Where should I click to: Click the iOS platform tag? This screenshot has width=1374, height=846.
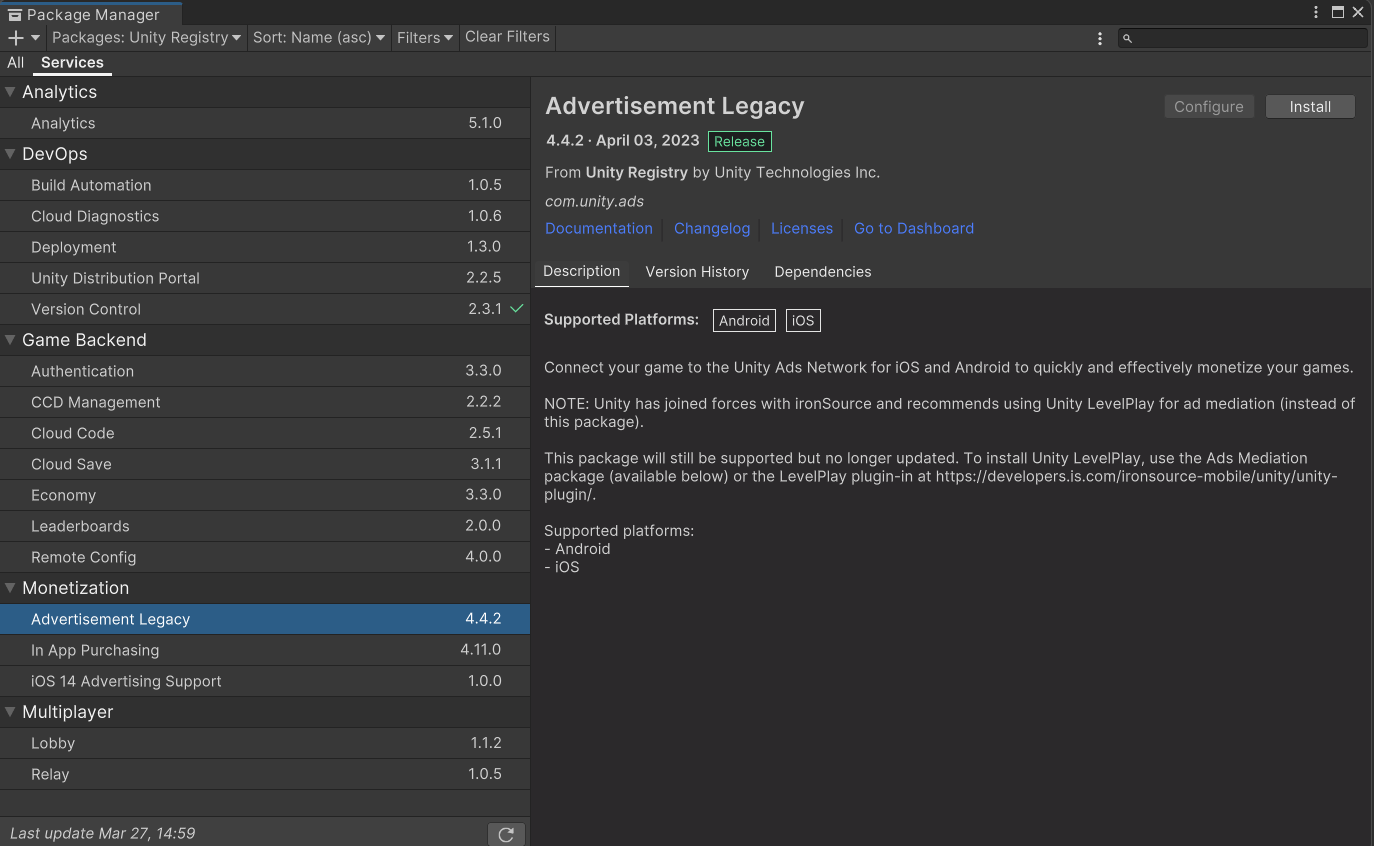point(803,321)
